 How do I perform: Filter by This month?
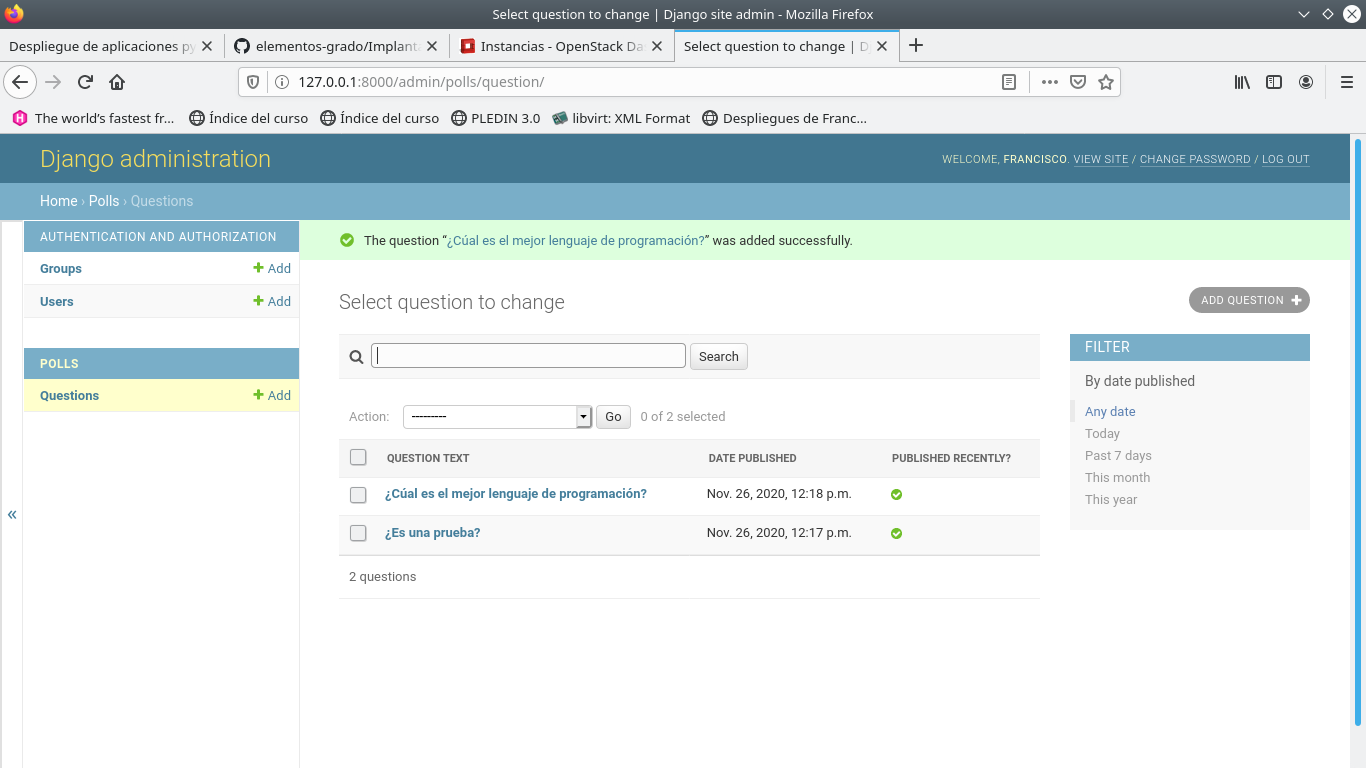coord(1117,478)
